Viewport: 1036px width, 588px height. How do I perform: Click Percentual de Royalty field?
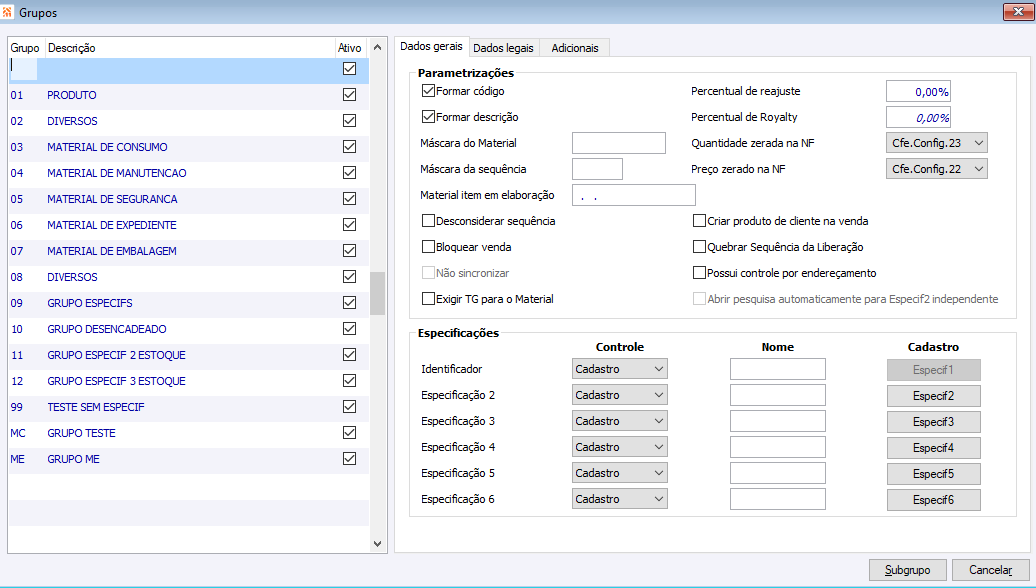(x=918, y=117)
